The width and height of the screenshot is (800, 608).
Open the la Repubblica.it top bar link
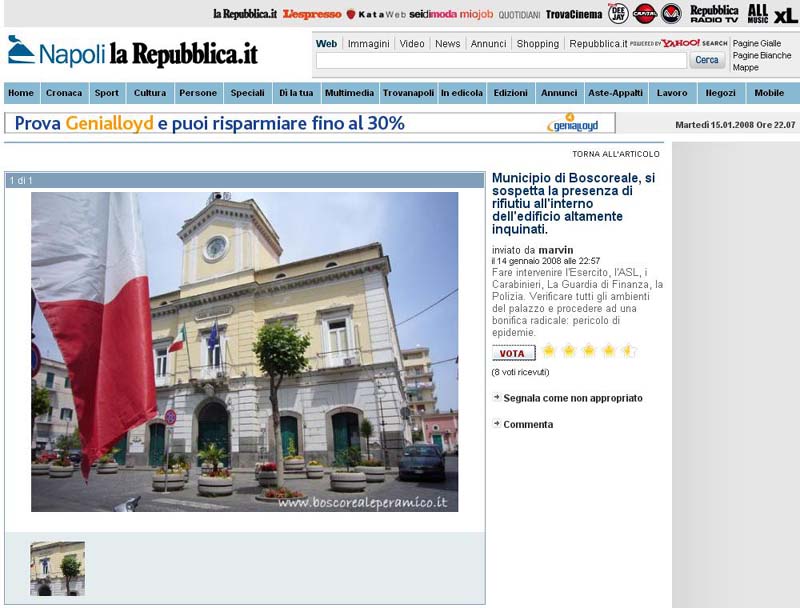245,14
